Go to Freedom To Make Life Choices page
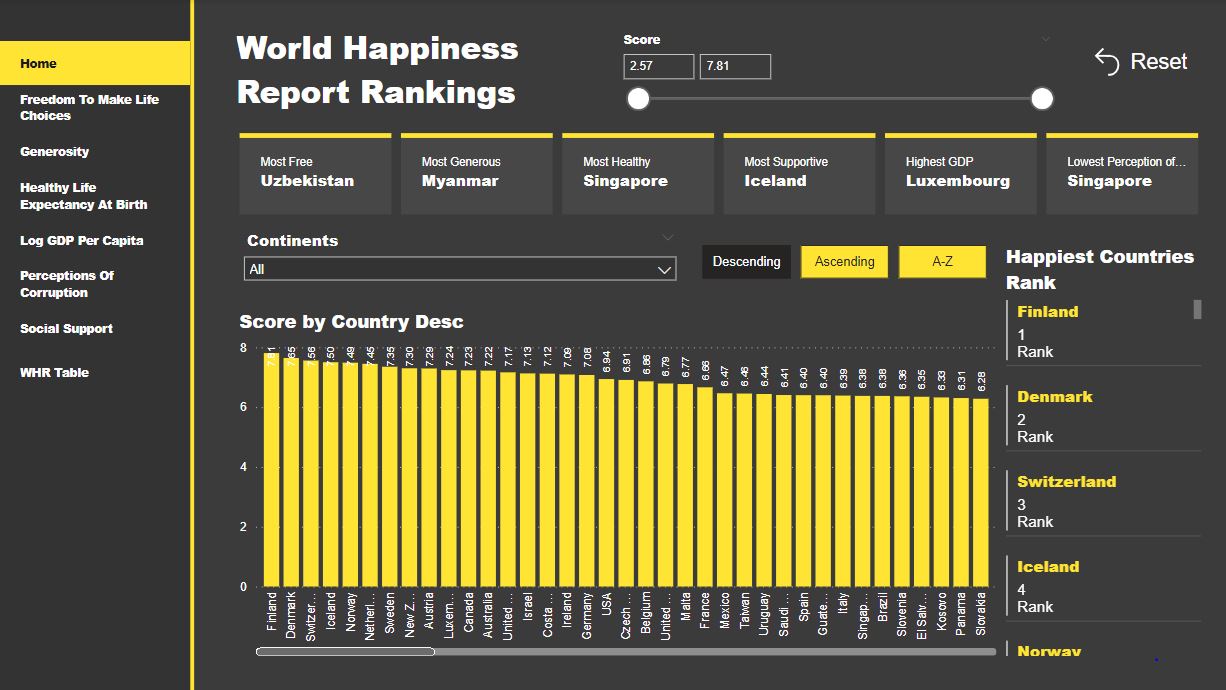 coord(95,107)
